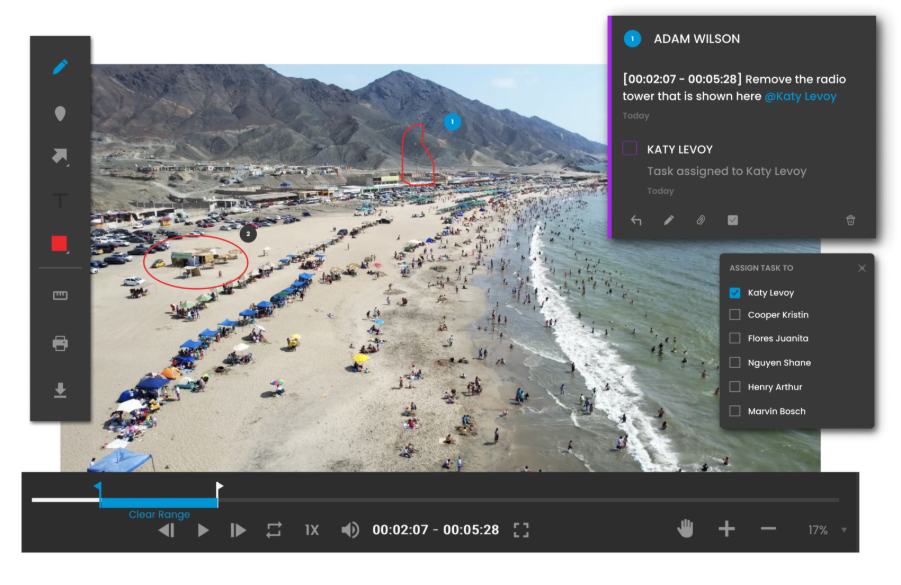The height and width of the screenshot is (585, 901).
Task: Select the location pin marker tool
Action: [x=60, y=113]
